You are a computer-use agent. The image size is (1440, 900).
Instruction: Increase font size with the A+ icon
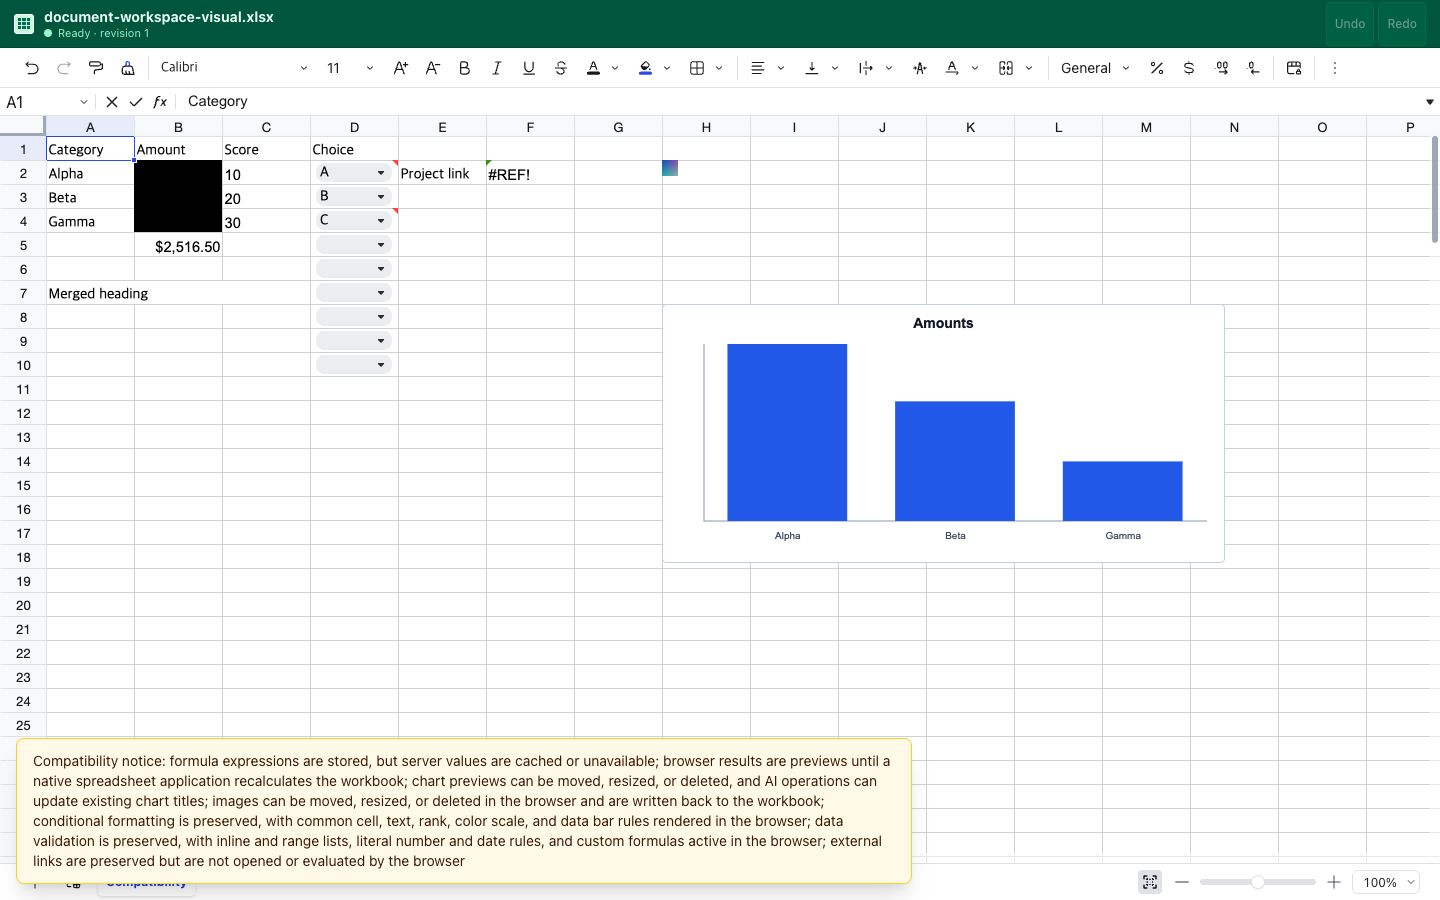click(x=400, y=68)
